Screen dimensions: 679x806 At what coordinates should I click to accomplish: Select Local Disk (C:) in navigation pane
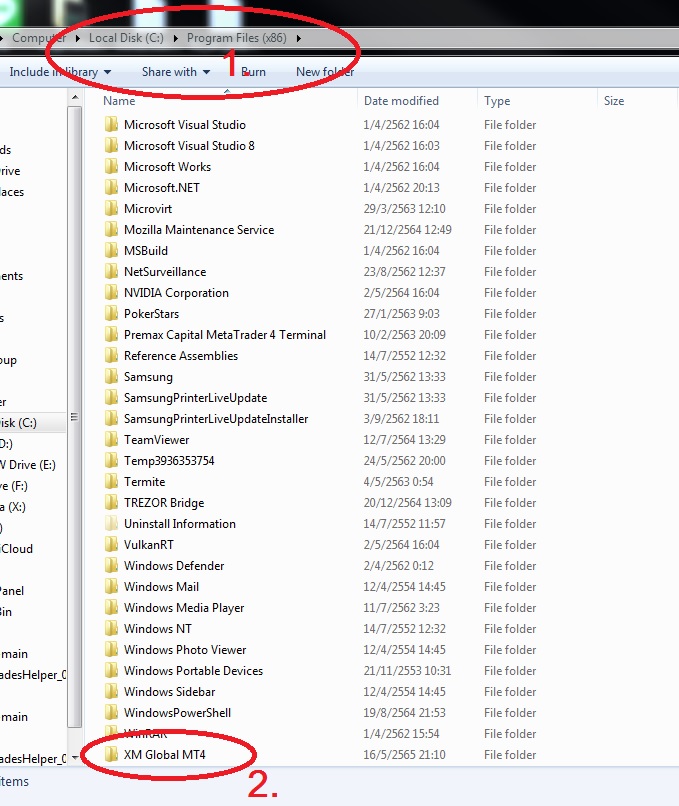(x=19, y=423)
